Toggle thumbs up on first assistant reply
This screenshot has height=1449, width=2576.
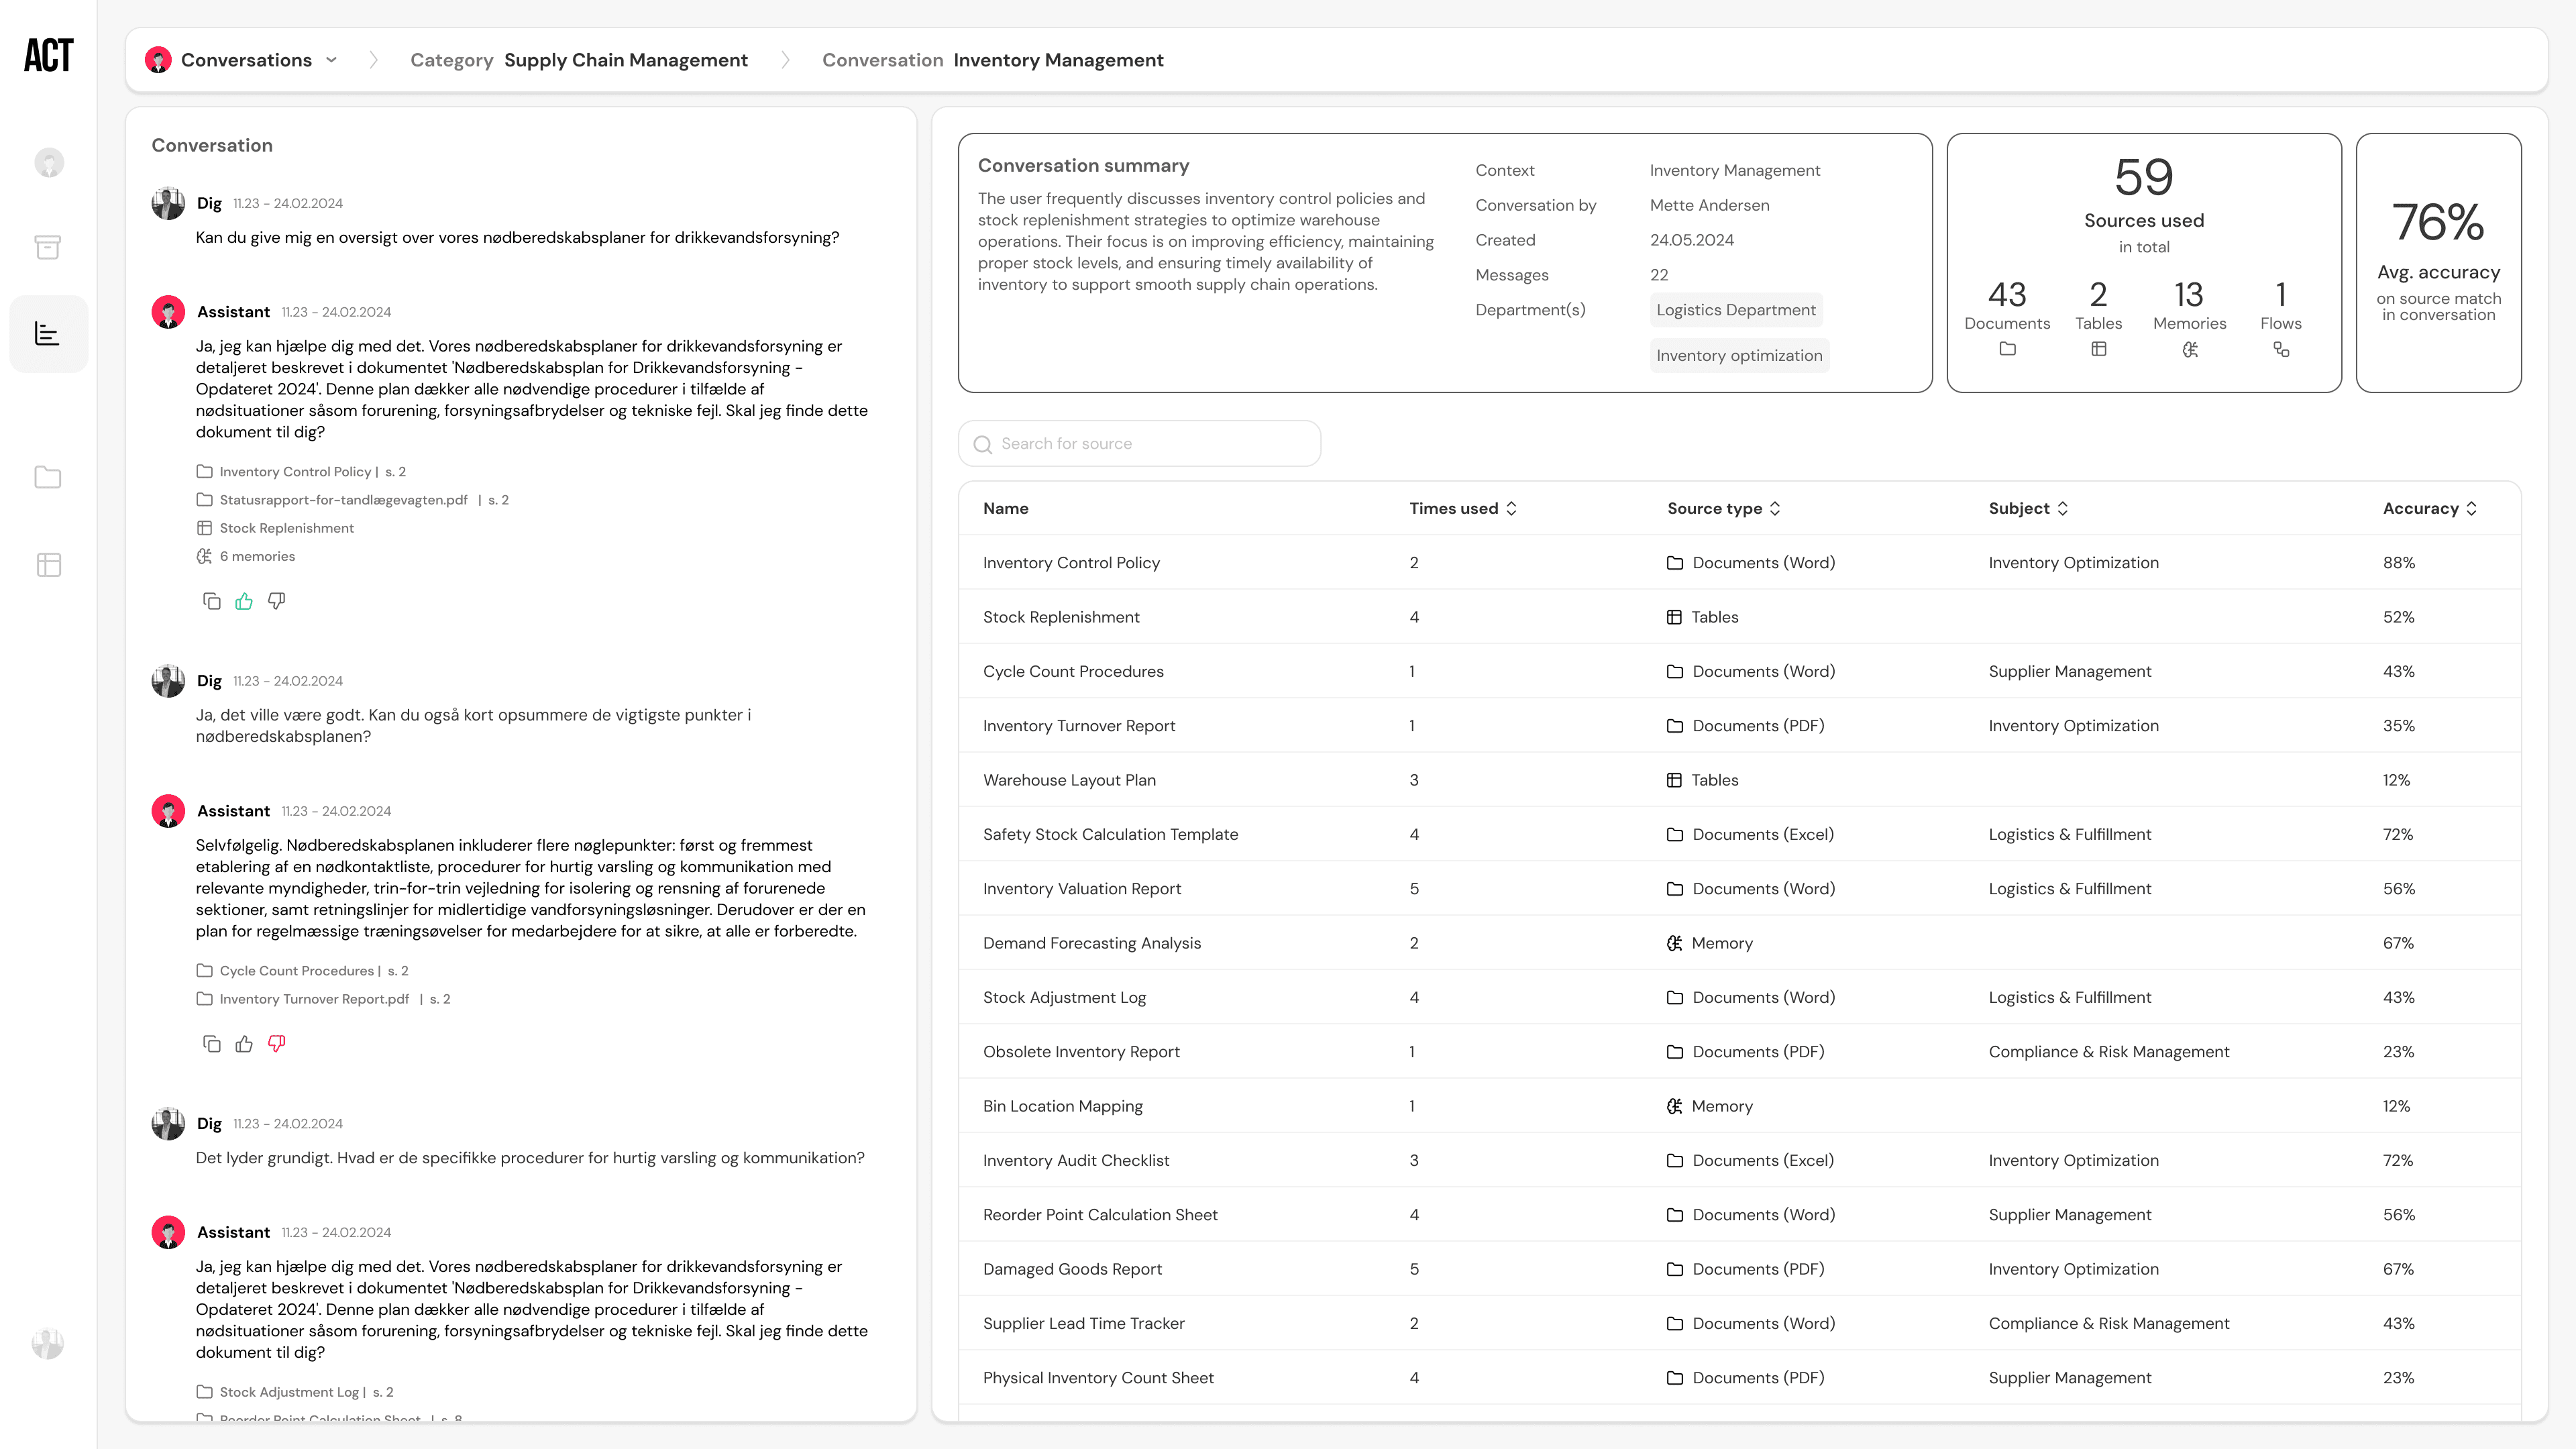point(244,601)
